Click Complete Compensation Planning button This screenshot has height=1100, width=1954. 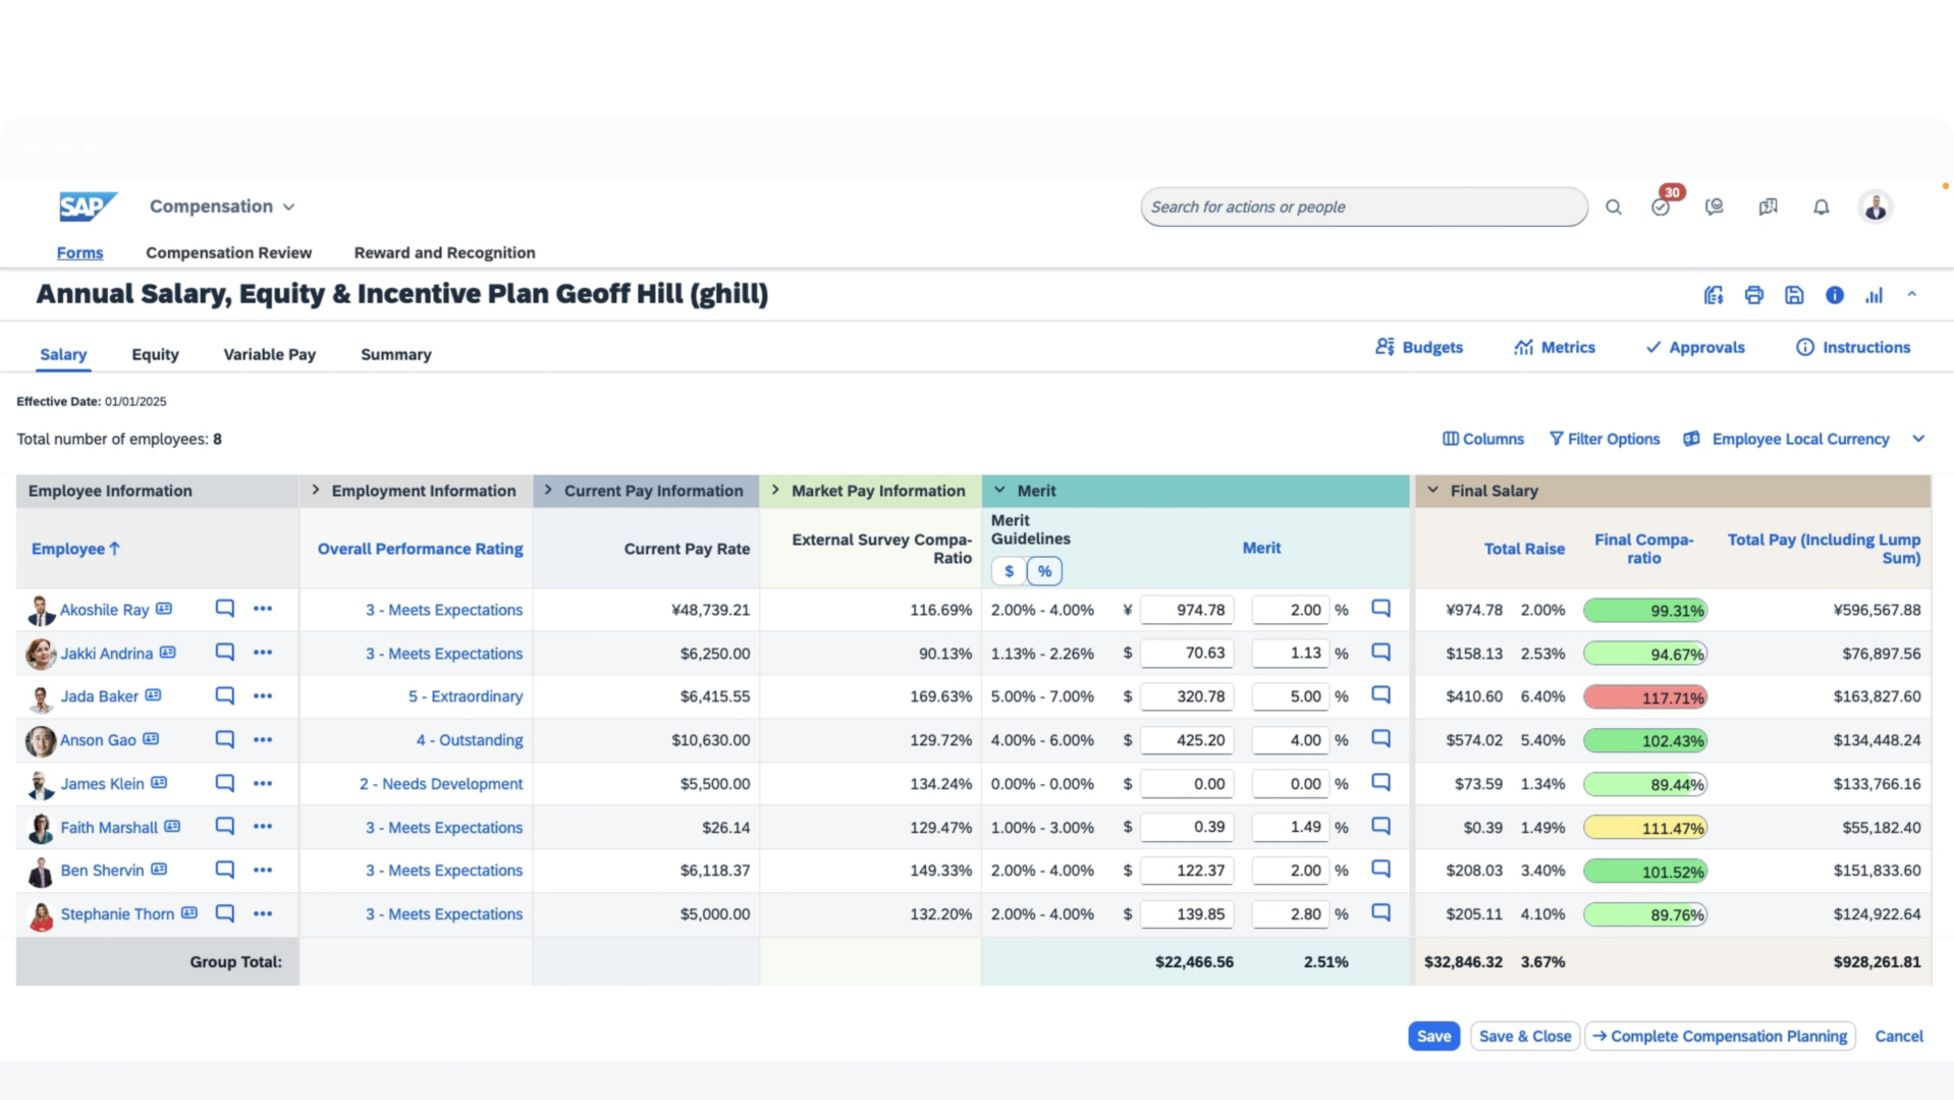(x=1719, y=1036)
